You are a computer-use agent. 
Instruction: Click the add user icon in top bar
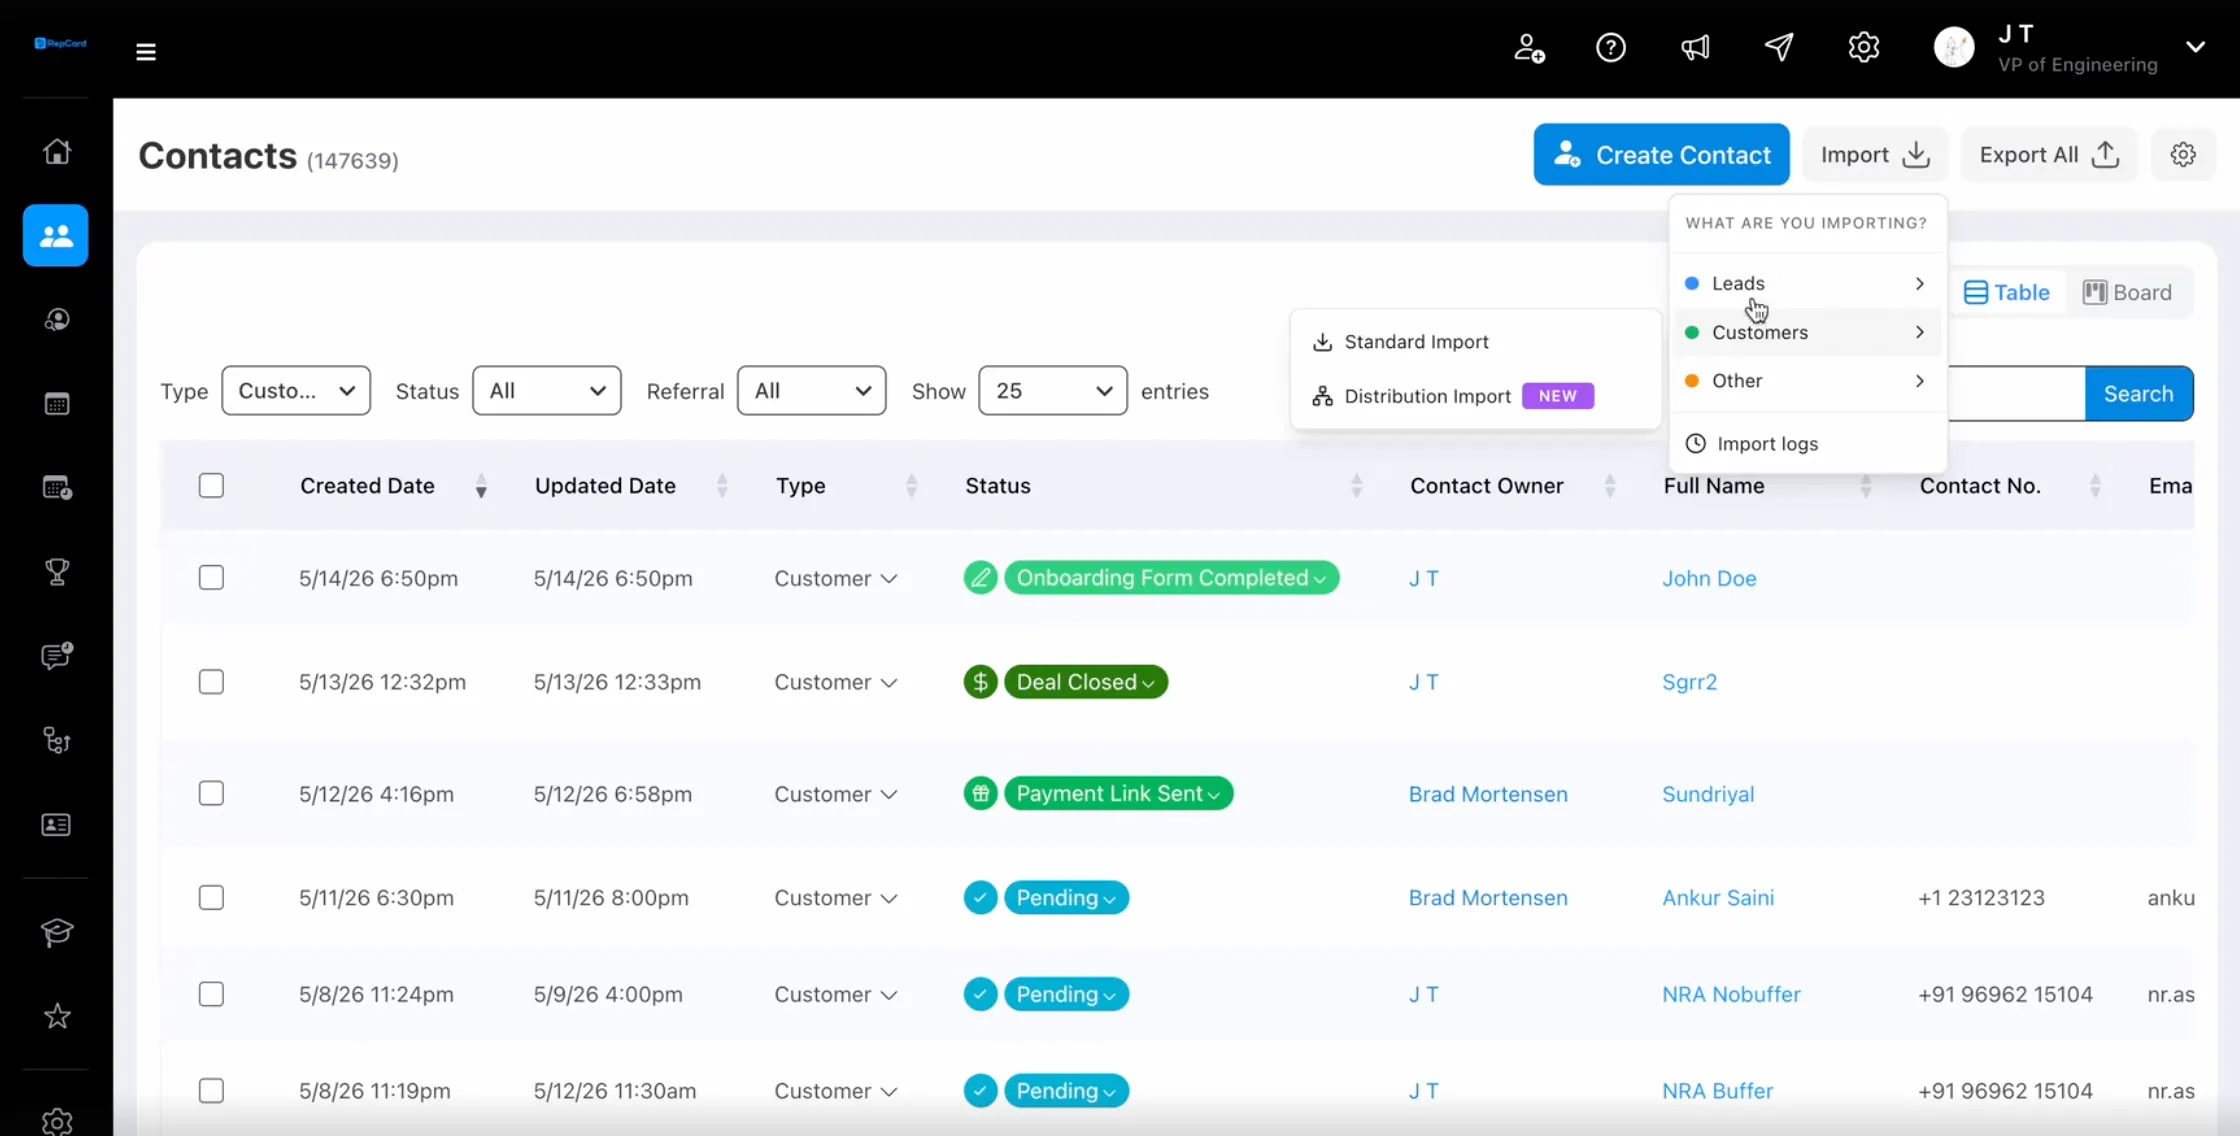coord(1529,47)
